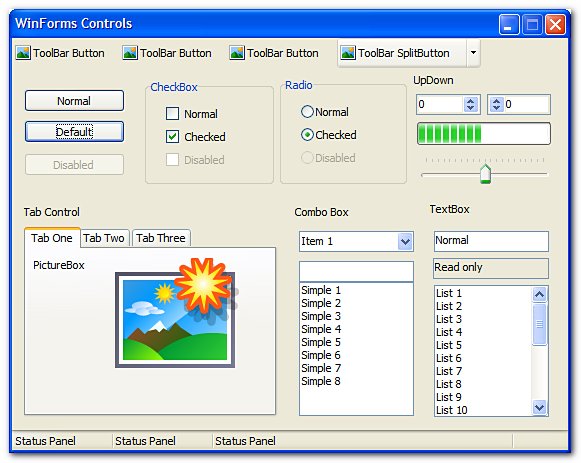This screenshot has height=463, width=581.
Task: Click the first ToolBar Button picture icon
Action: click(23, 53)
